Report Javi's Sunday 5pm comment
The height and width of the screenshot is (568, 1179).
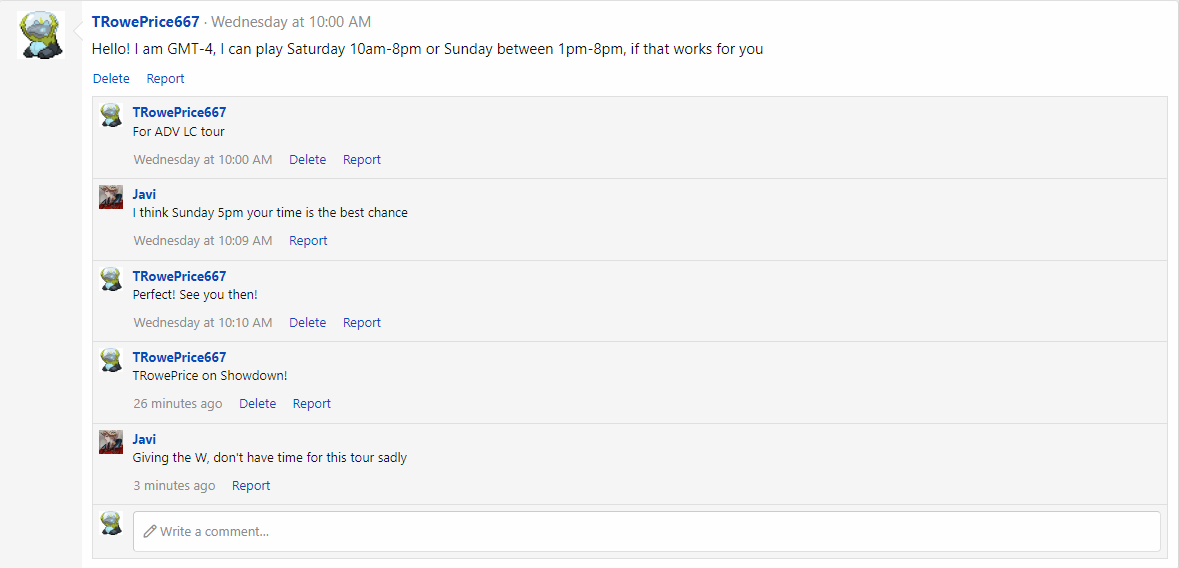[x=308, y=241]
